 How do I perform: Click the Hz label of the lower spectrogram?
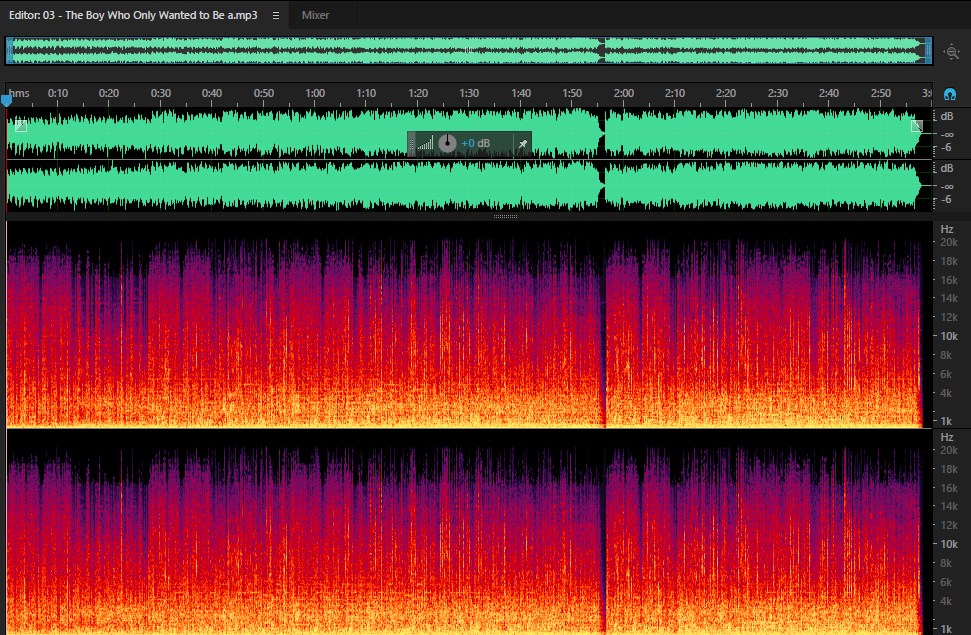[947, 437]
